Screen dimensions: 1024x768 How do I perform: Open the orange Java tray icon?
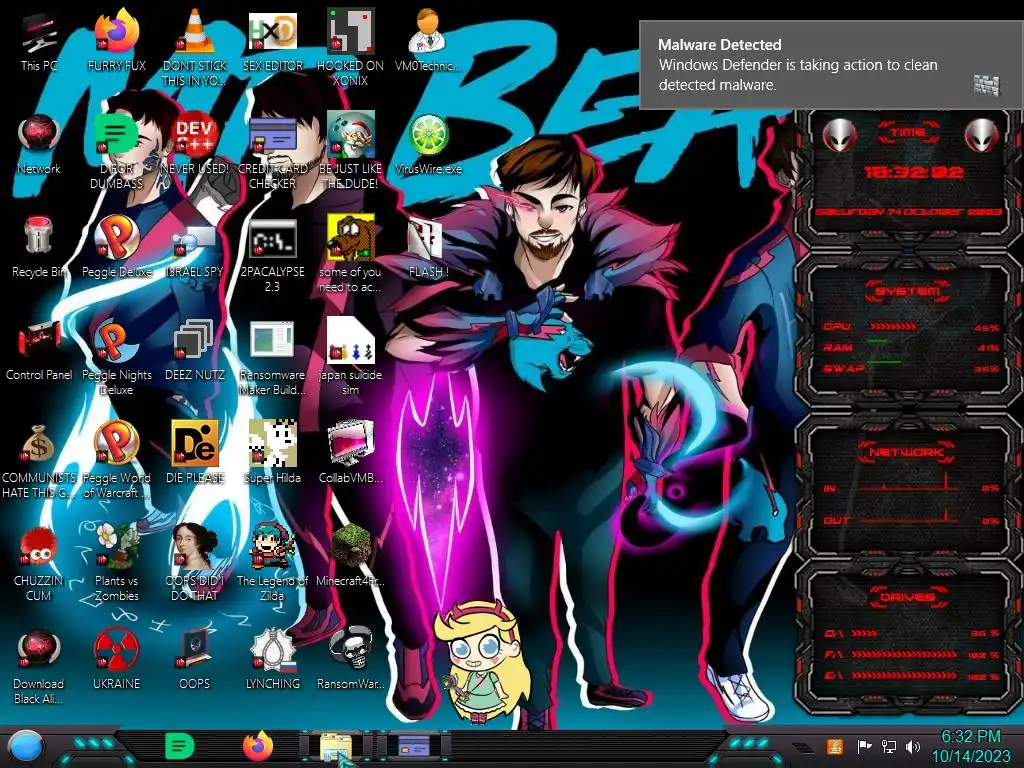pos(834,746)
